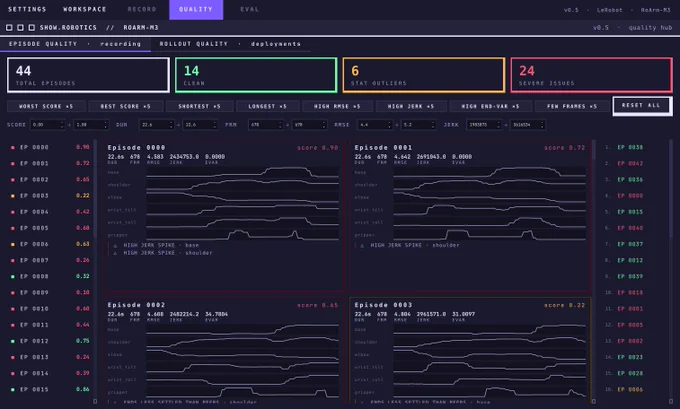The image size is (680, 409).
Task: Click the orange status square of EP 0006
Action: 13,245
